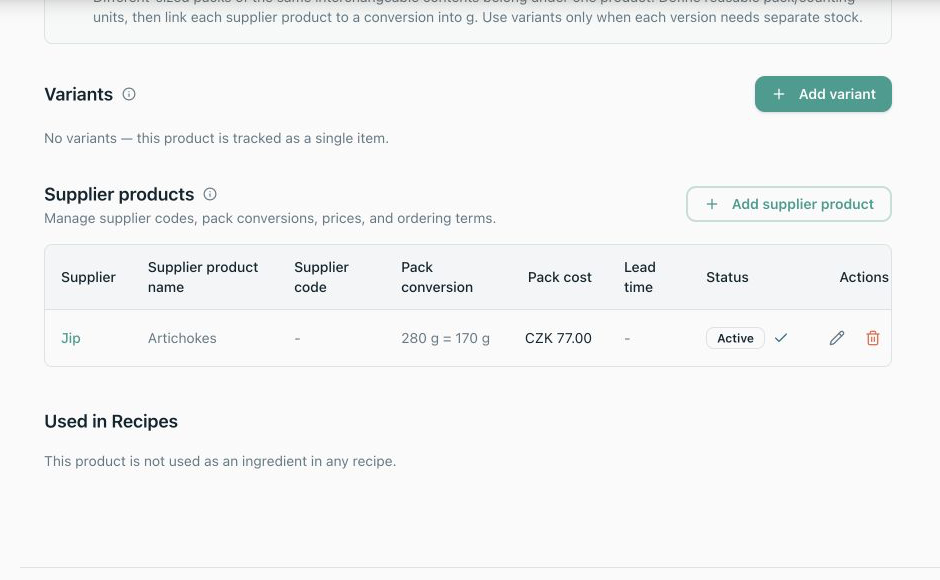The height and width of the screenshot is (580, 940).
Task: Open the info icon beside Supplier products
Action: coord(210,194)
